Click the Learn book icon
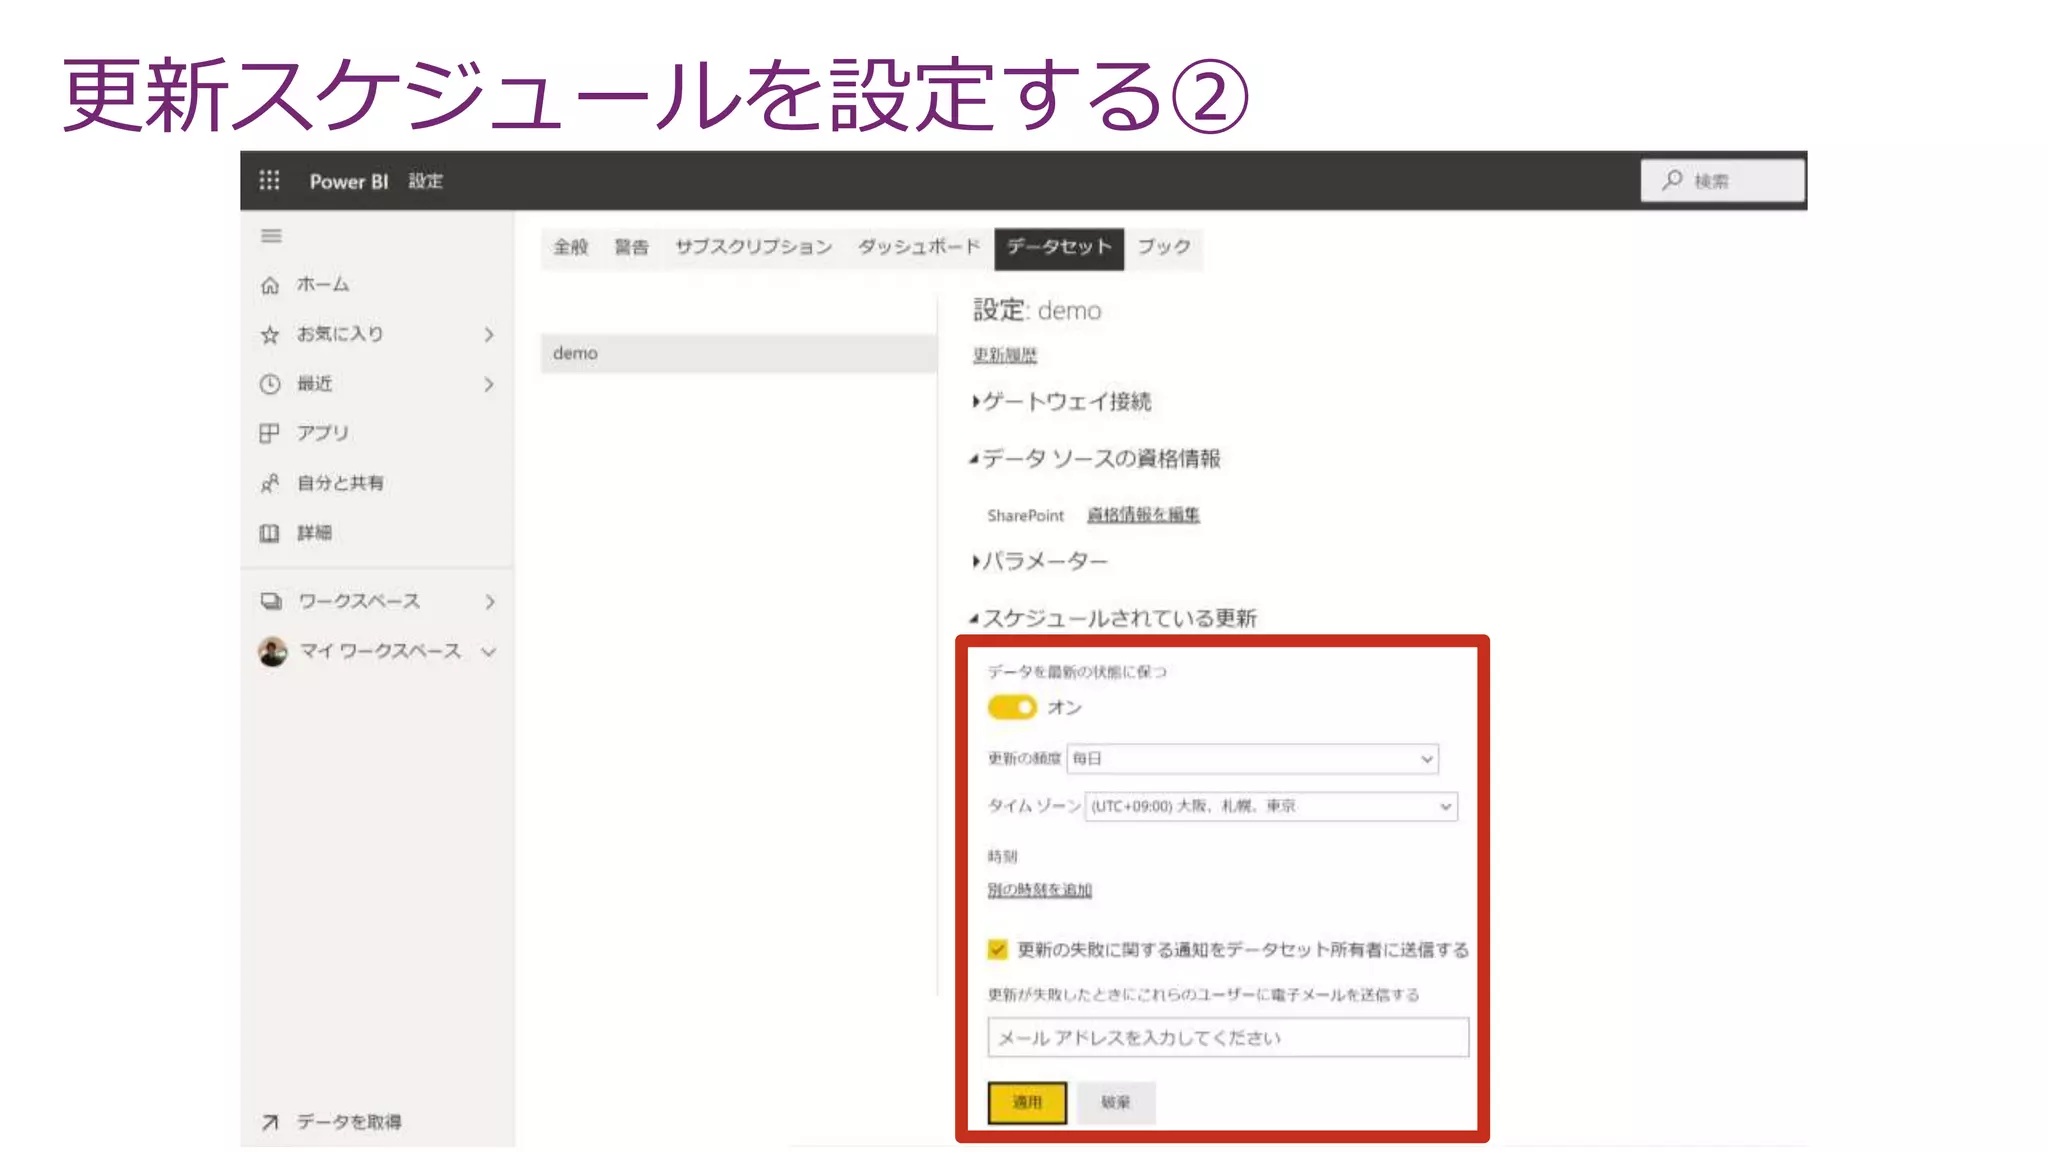Viewport: 2048px width, 1152px height. click(x=270, y=533)
